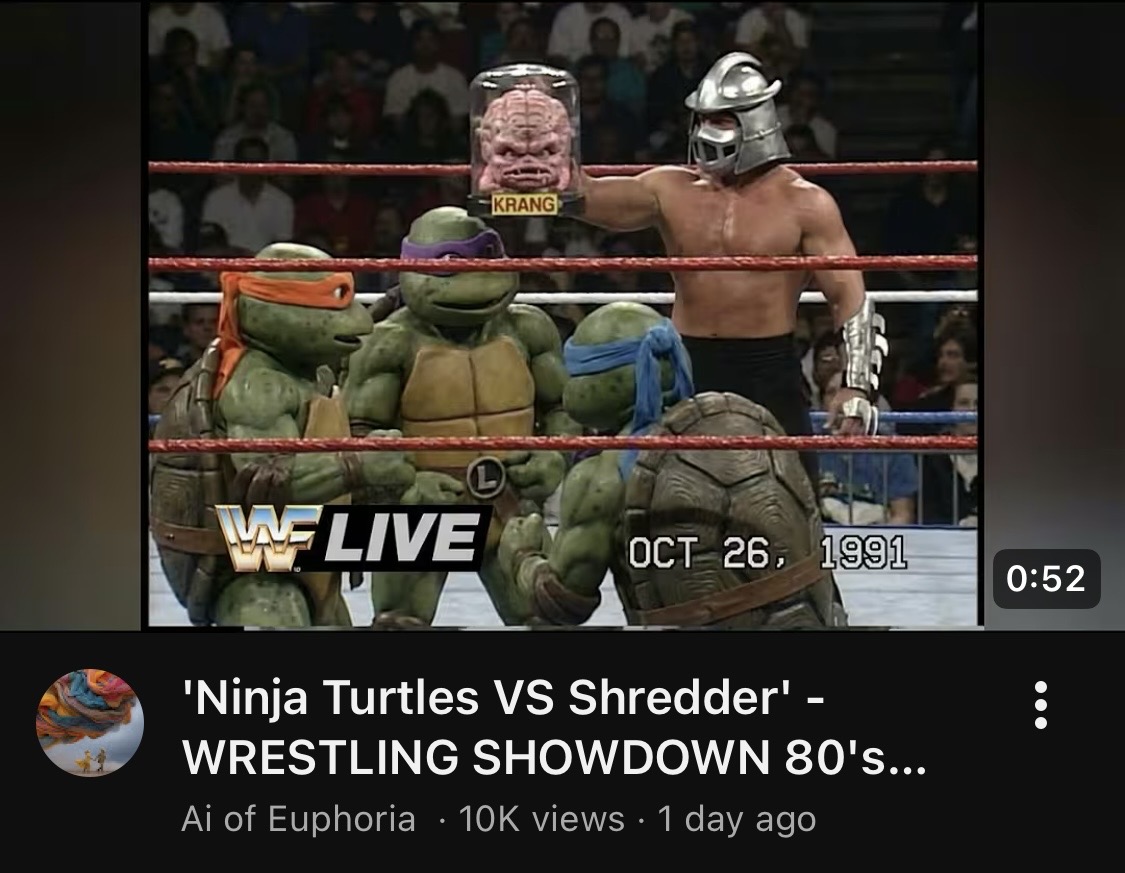The height and width of the screenshot is (873, 1125).
Task: Click the purple-masked turtle's chest shell
Action: point(466,398)
